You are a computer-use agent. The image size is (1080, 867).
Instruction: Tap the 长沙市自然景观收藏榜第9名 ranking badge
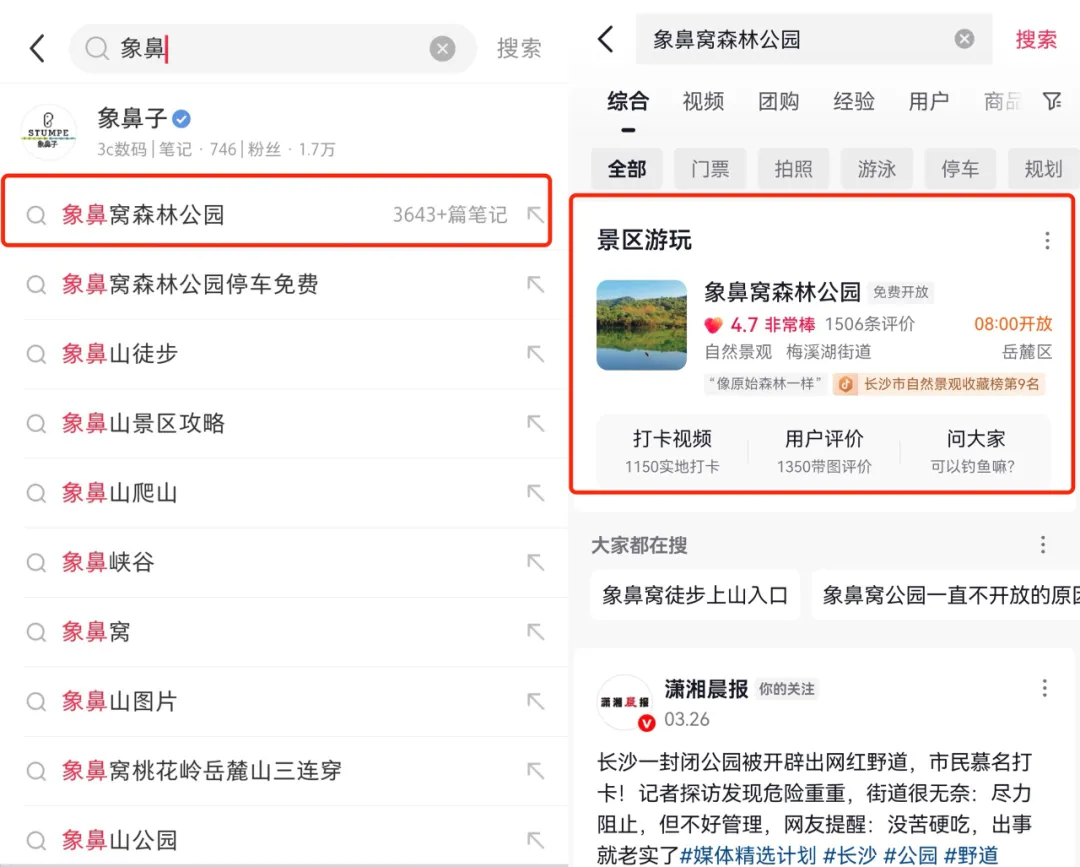pos(939,384)
